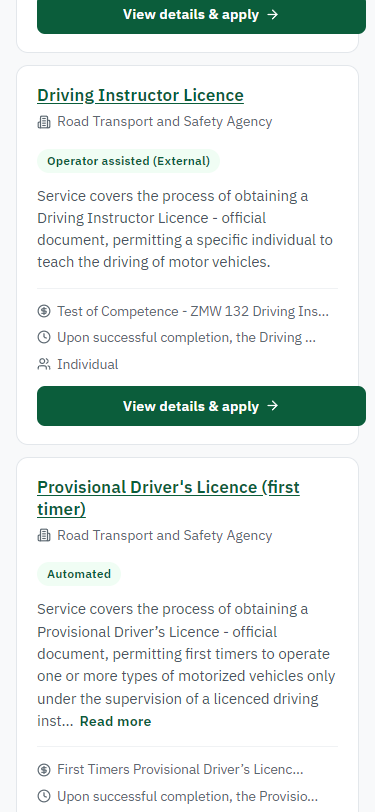Click the clock icon in Driving Instructor card
375x812 pixels.
[x=44, y=338]
